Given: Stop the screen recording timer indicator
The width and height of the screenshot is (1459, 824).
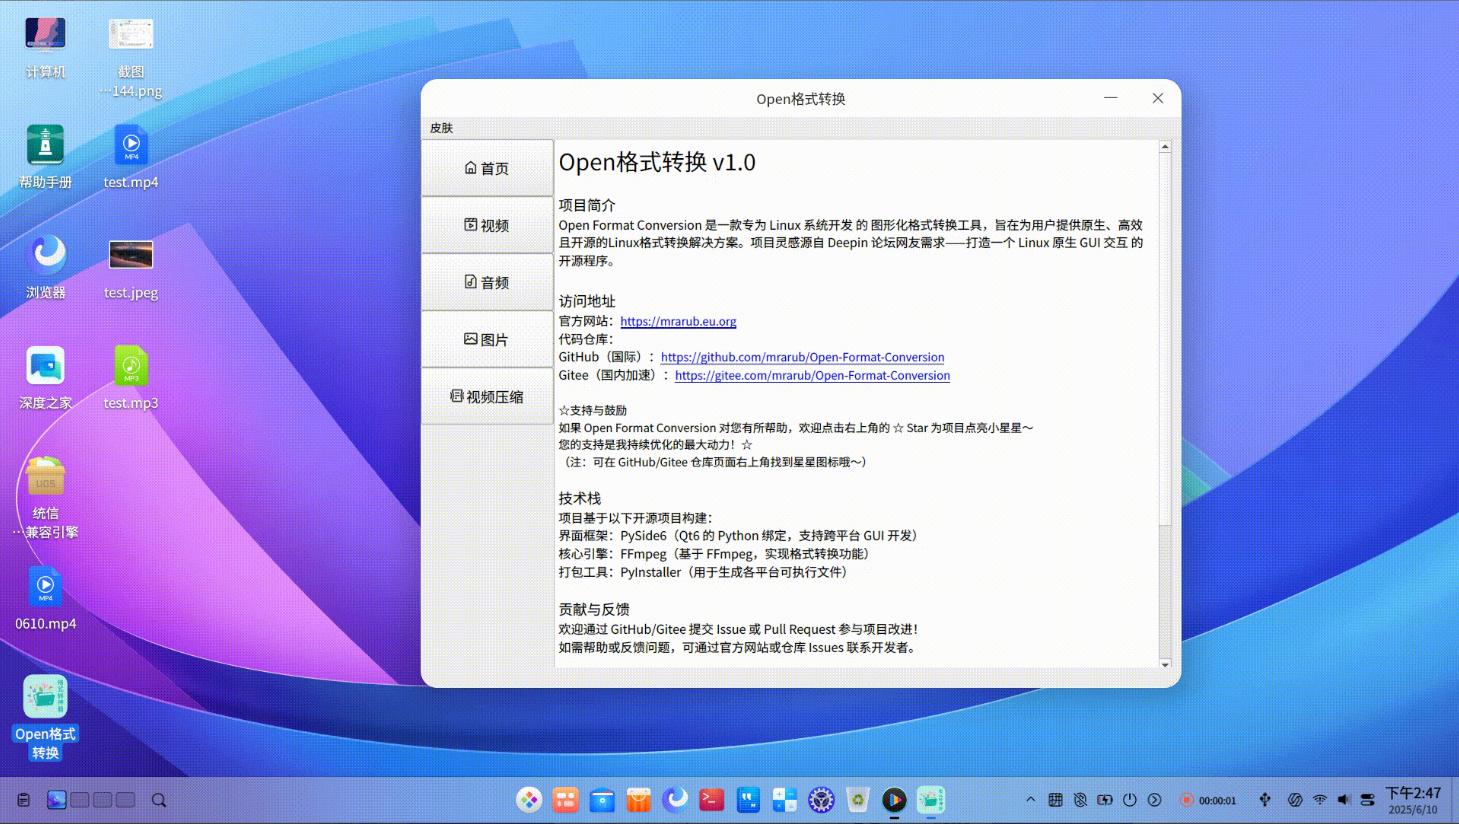Looking at the screenshot, I should [1187, 800].
